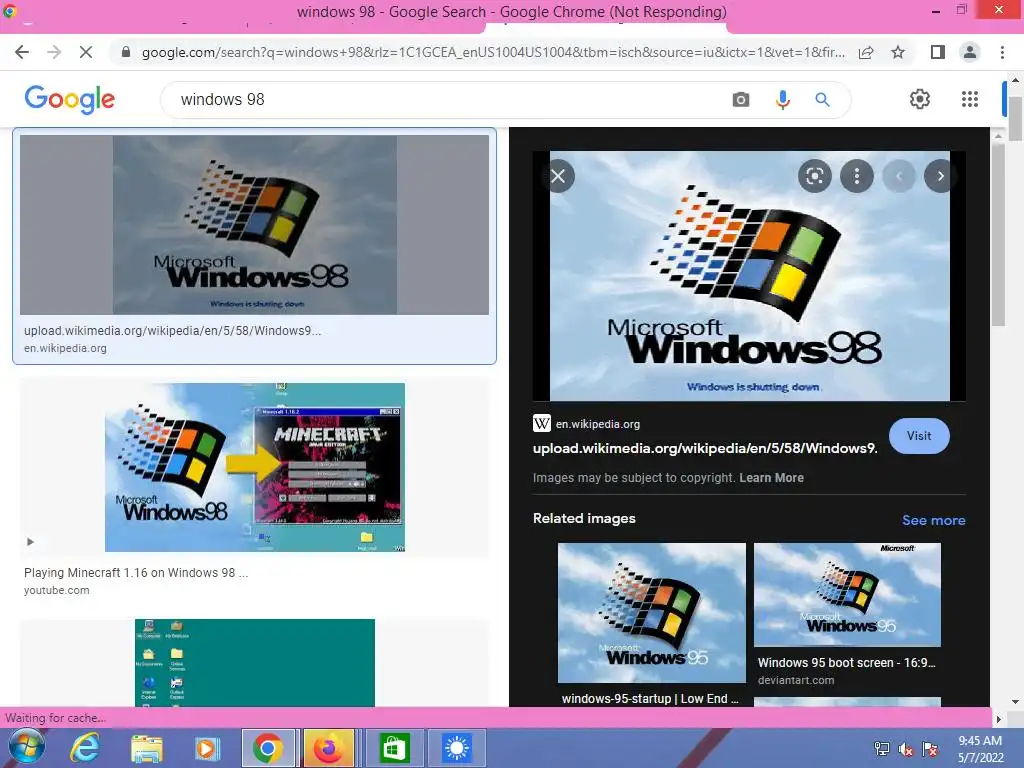
Task: Go to next image in preview
Action: pos(940,176)
